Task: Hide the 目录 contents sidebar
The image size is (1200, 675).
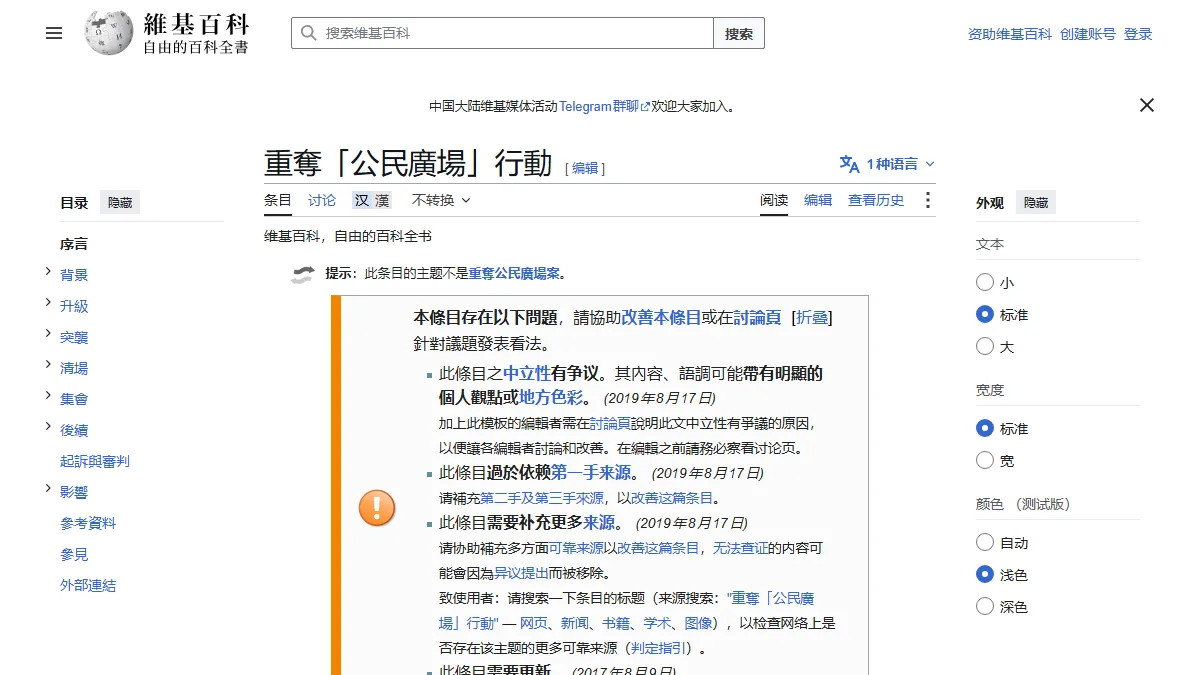Action: pyautogui.click(x=120, y=203)
